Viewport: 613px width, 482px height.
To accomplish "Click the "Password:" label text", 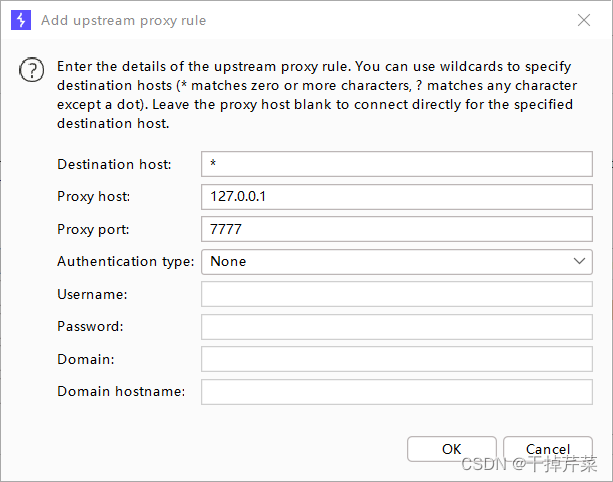I will (90, 326).
